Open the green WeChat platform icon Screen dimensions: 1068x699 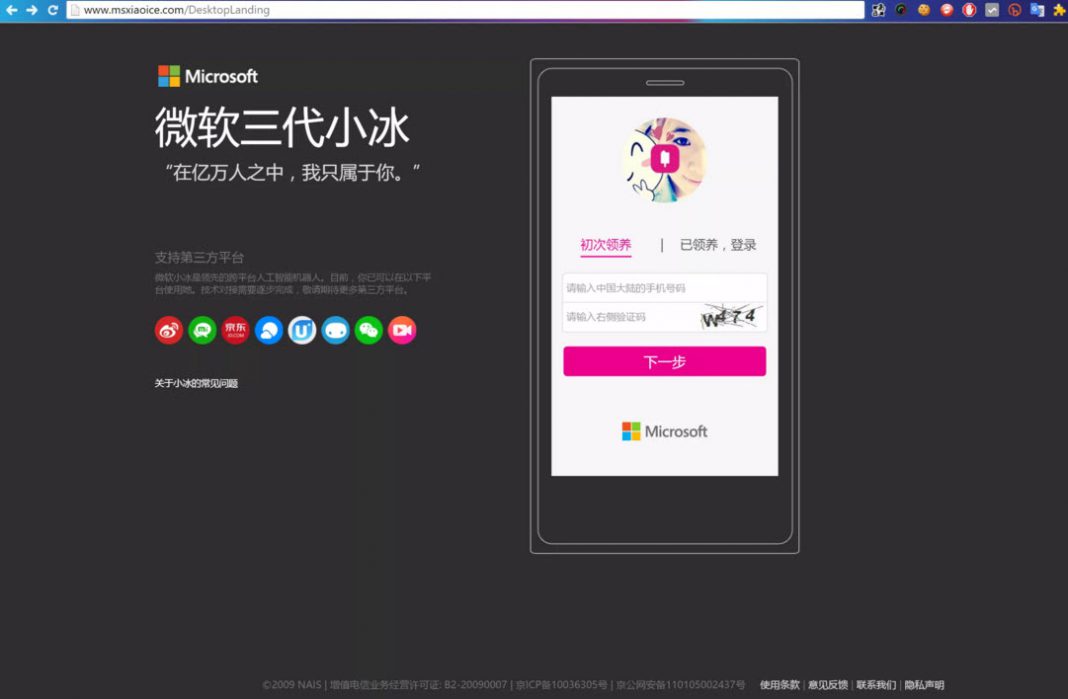click(x=368, y=330)
